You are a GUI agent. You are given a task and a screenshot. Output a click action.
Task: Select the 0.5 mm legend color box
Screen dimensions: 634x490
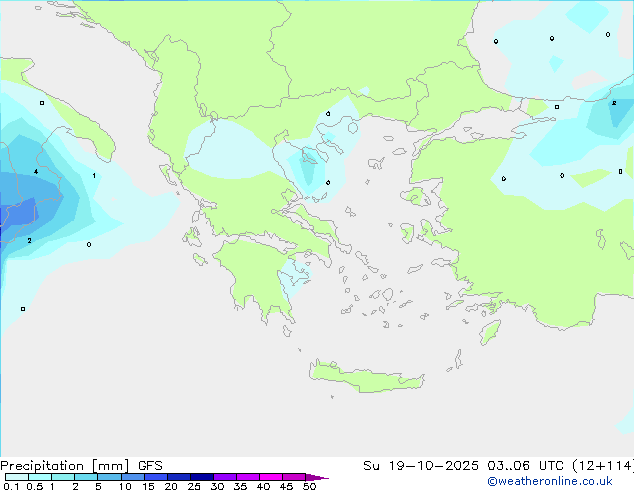click(x=40, y=477)
